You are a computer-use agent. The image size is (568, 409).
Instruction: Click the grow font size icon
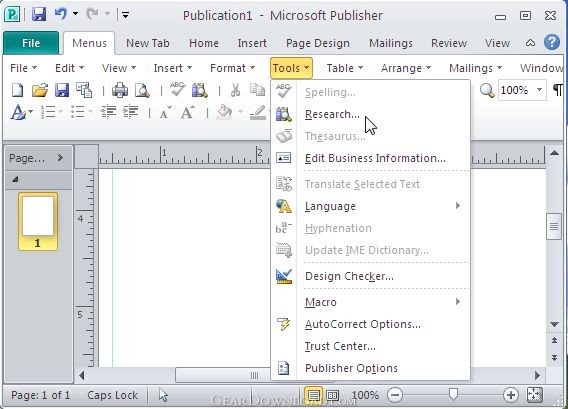pyautogui.click(x=188, y=112)
